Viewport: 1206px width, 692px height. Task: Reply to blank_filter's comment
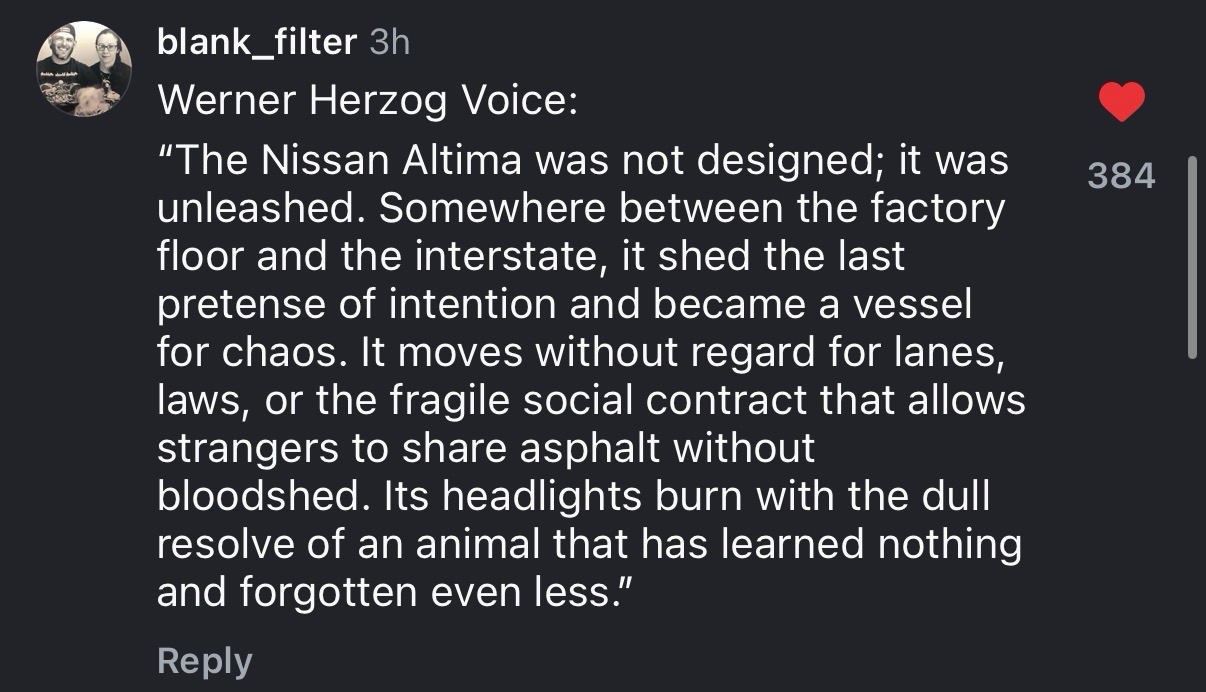(x=205, y=661)
